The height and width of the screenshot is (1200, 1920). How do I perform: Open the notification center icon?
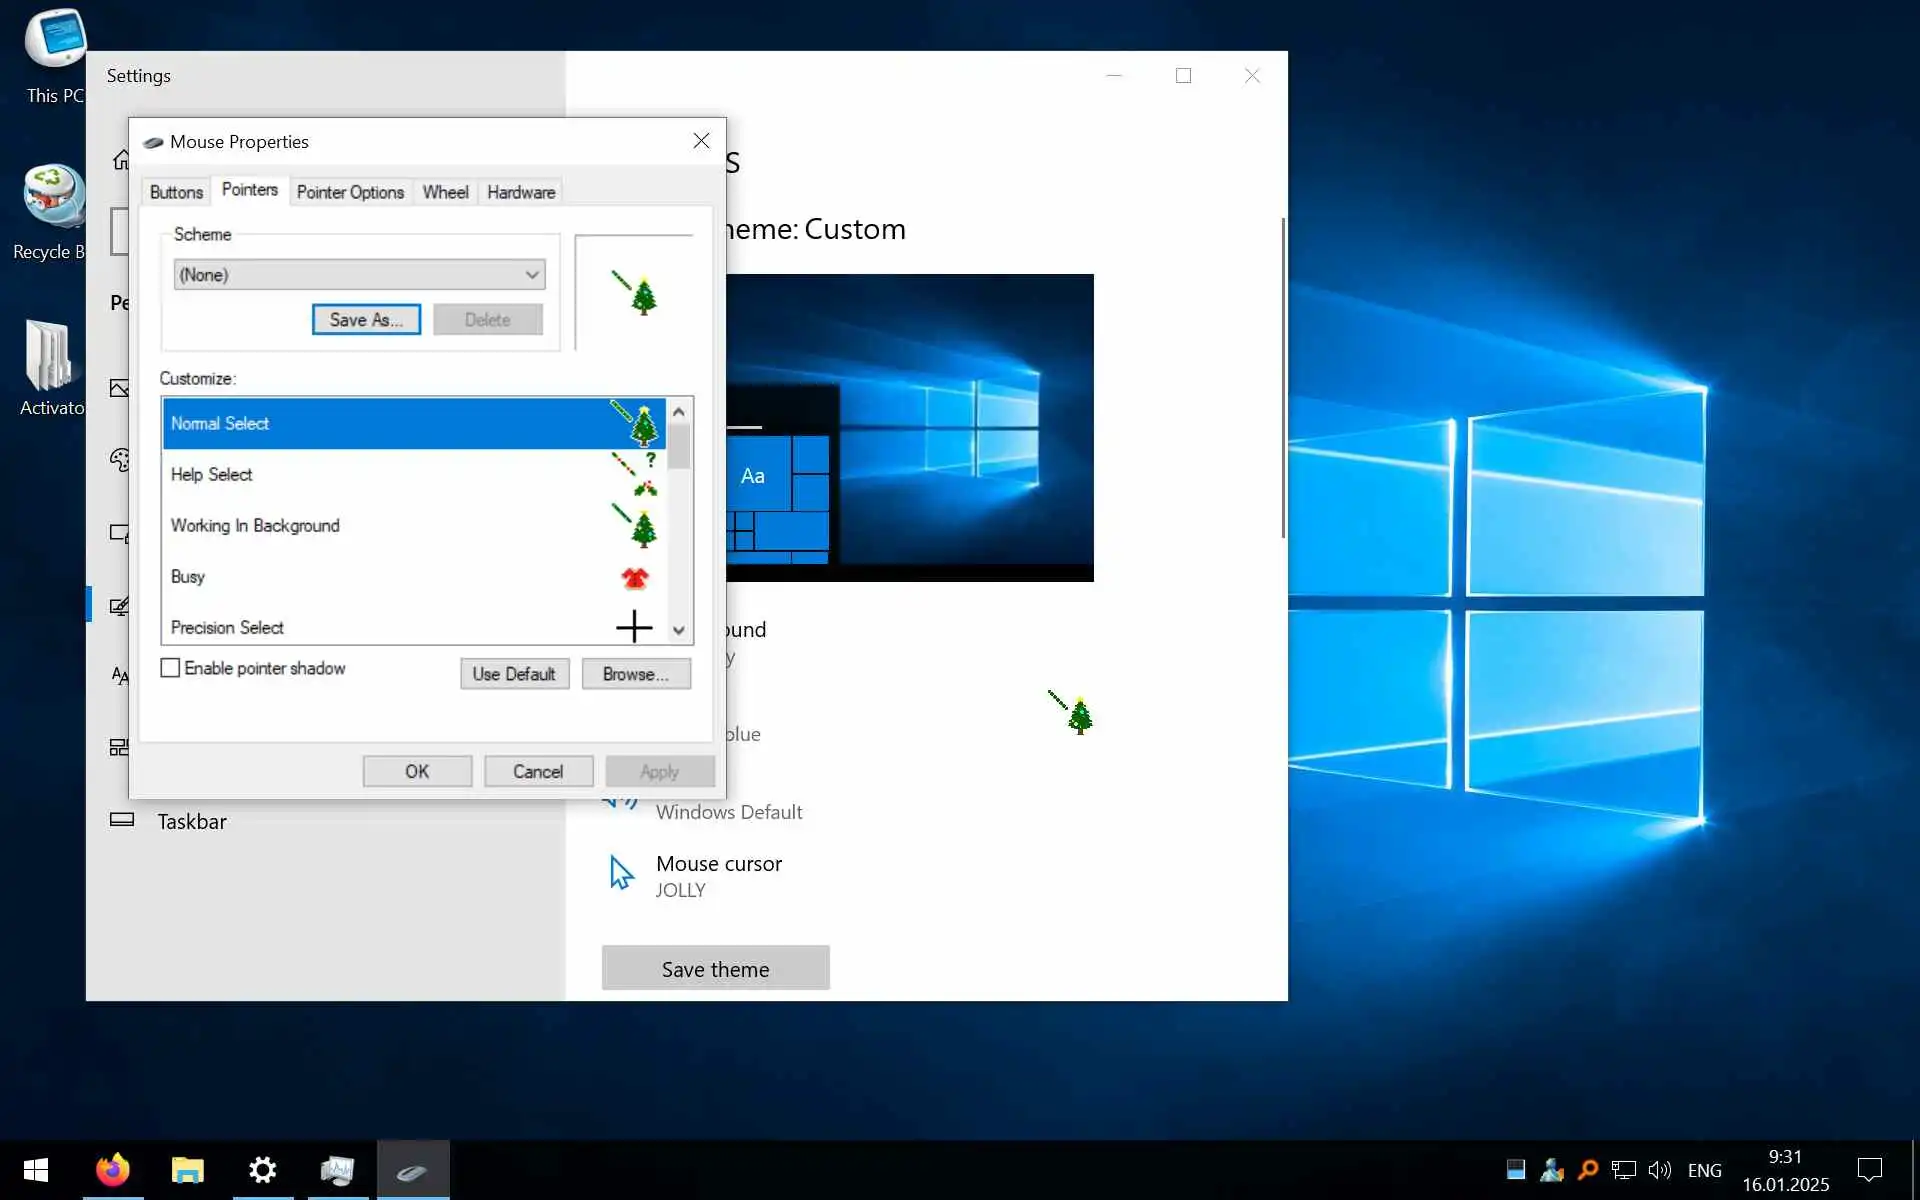(x=1868, y=1169)
